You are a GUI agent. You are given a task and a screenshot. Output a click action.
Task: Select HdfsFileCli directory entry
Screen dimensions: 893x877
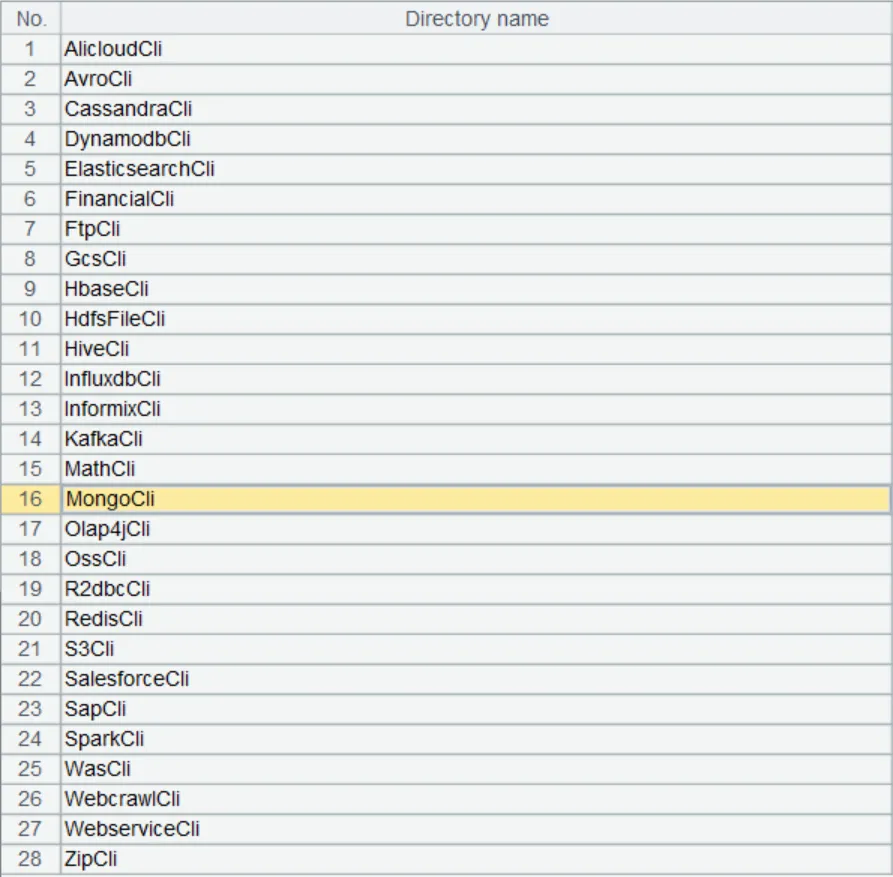coord(476,319)
